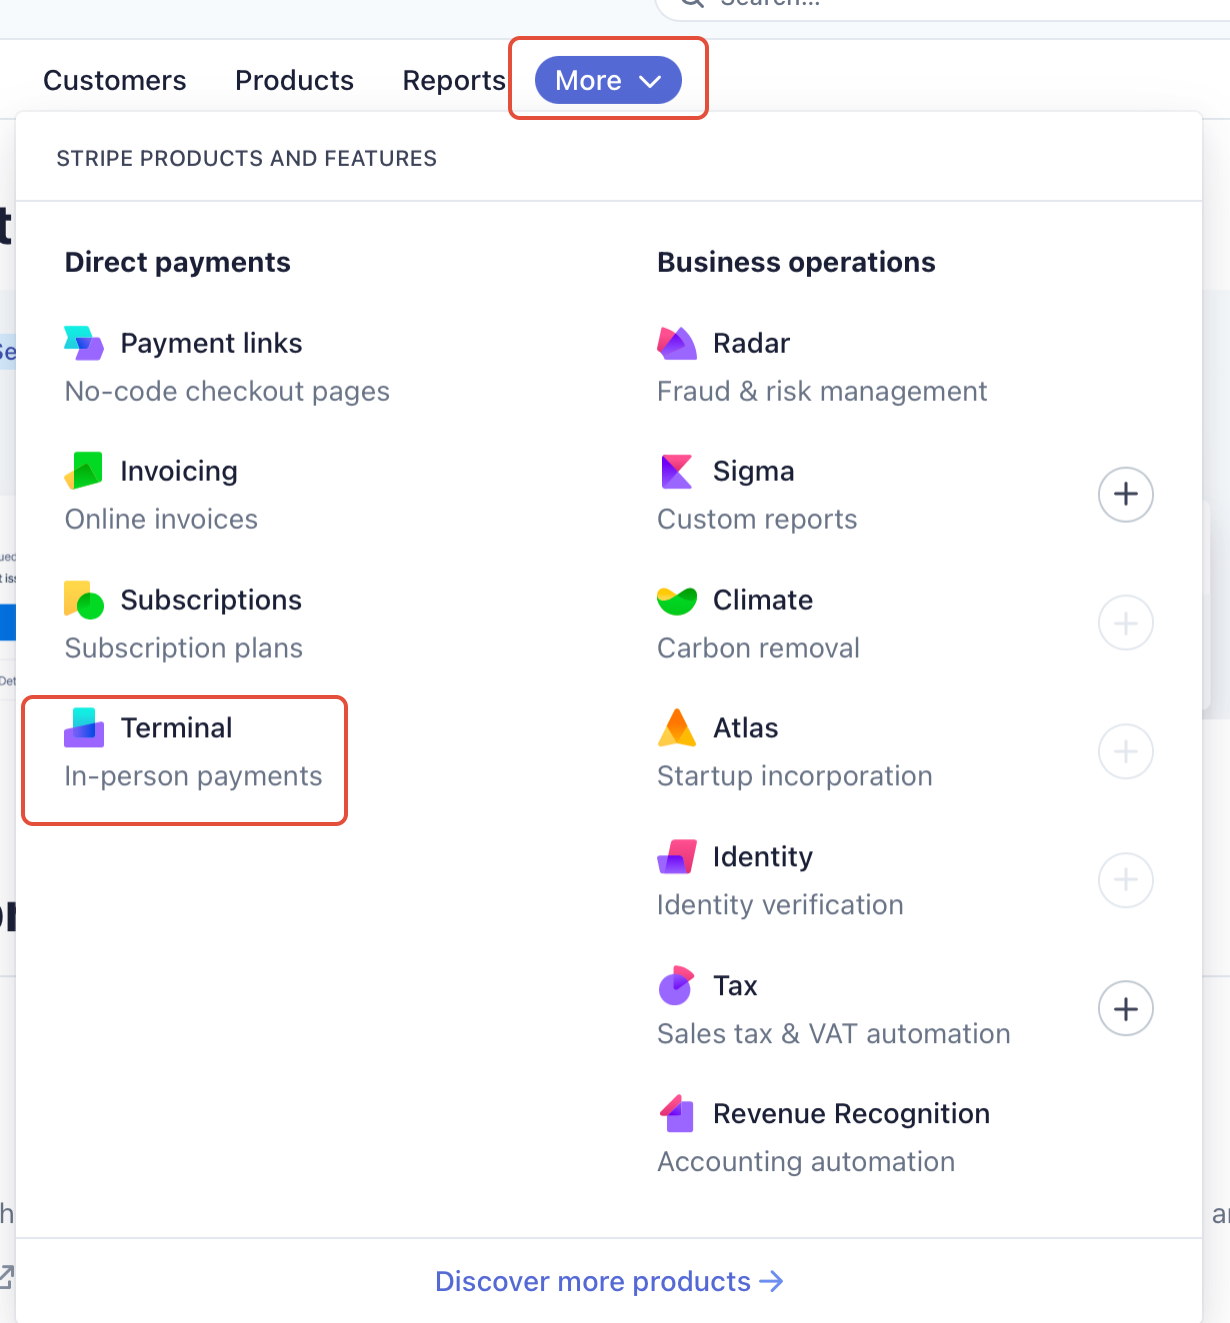Viewport: 1230px width, 1323px height.
Task: Click 'Sales tax & VAT automation' text
Action: [x=833, y=1033]
